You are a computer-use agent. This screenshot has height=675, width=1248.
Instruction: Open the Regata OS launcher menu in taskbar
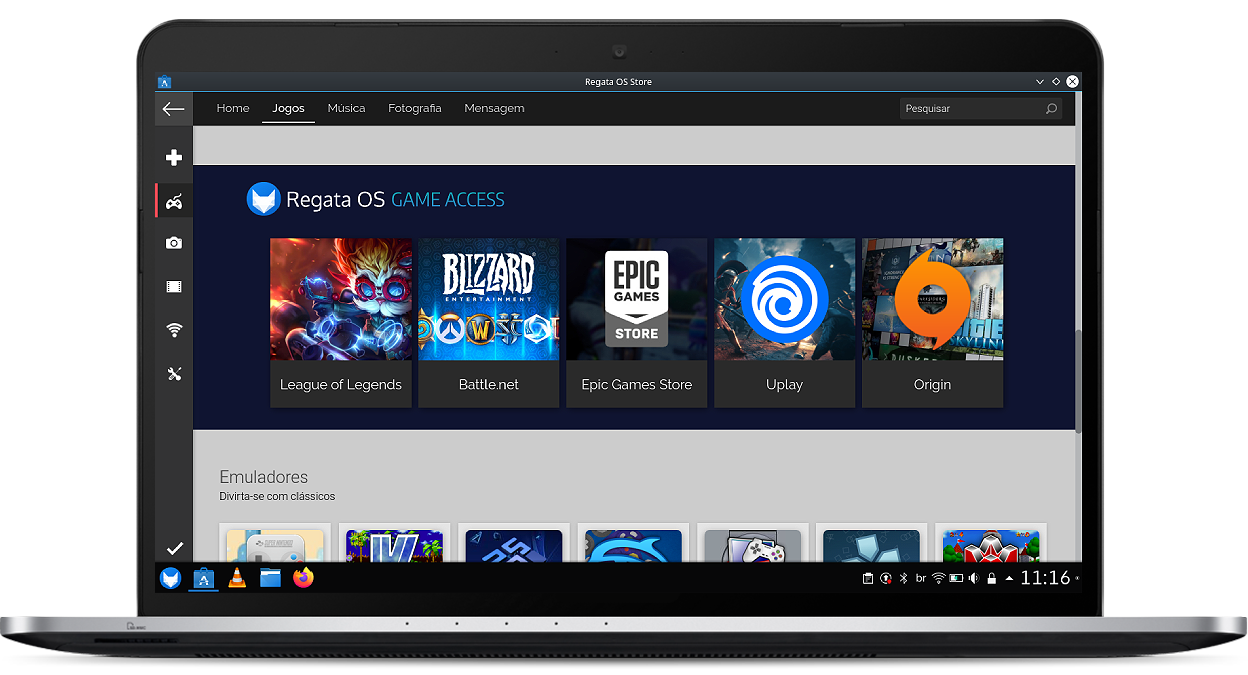[171, 578]
